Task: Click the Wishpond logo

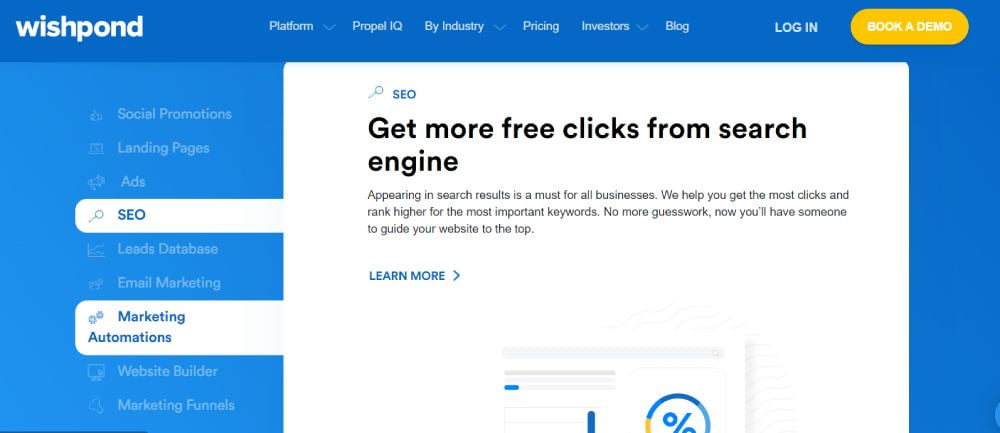Action: point(79,27)
